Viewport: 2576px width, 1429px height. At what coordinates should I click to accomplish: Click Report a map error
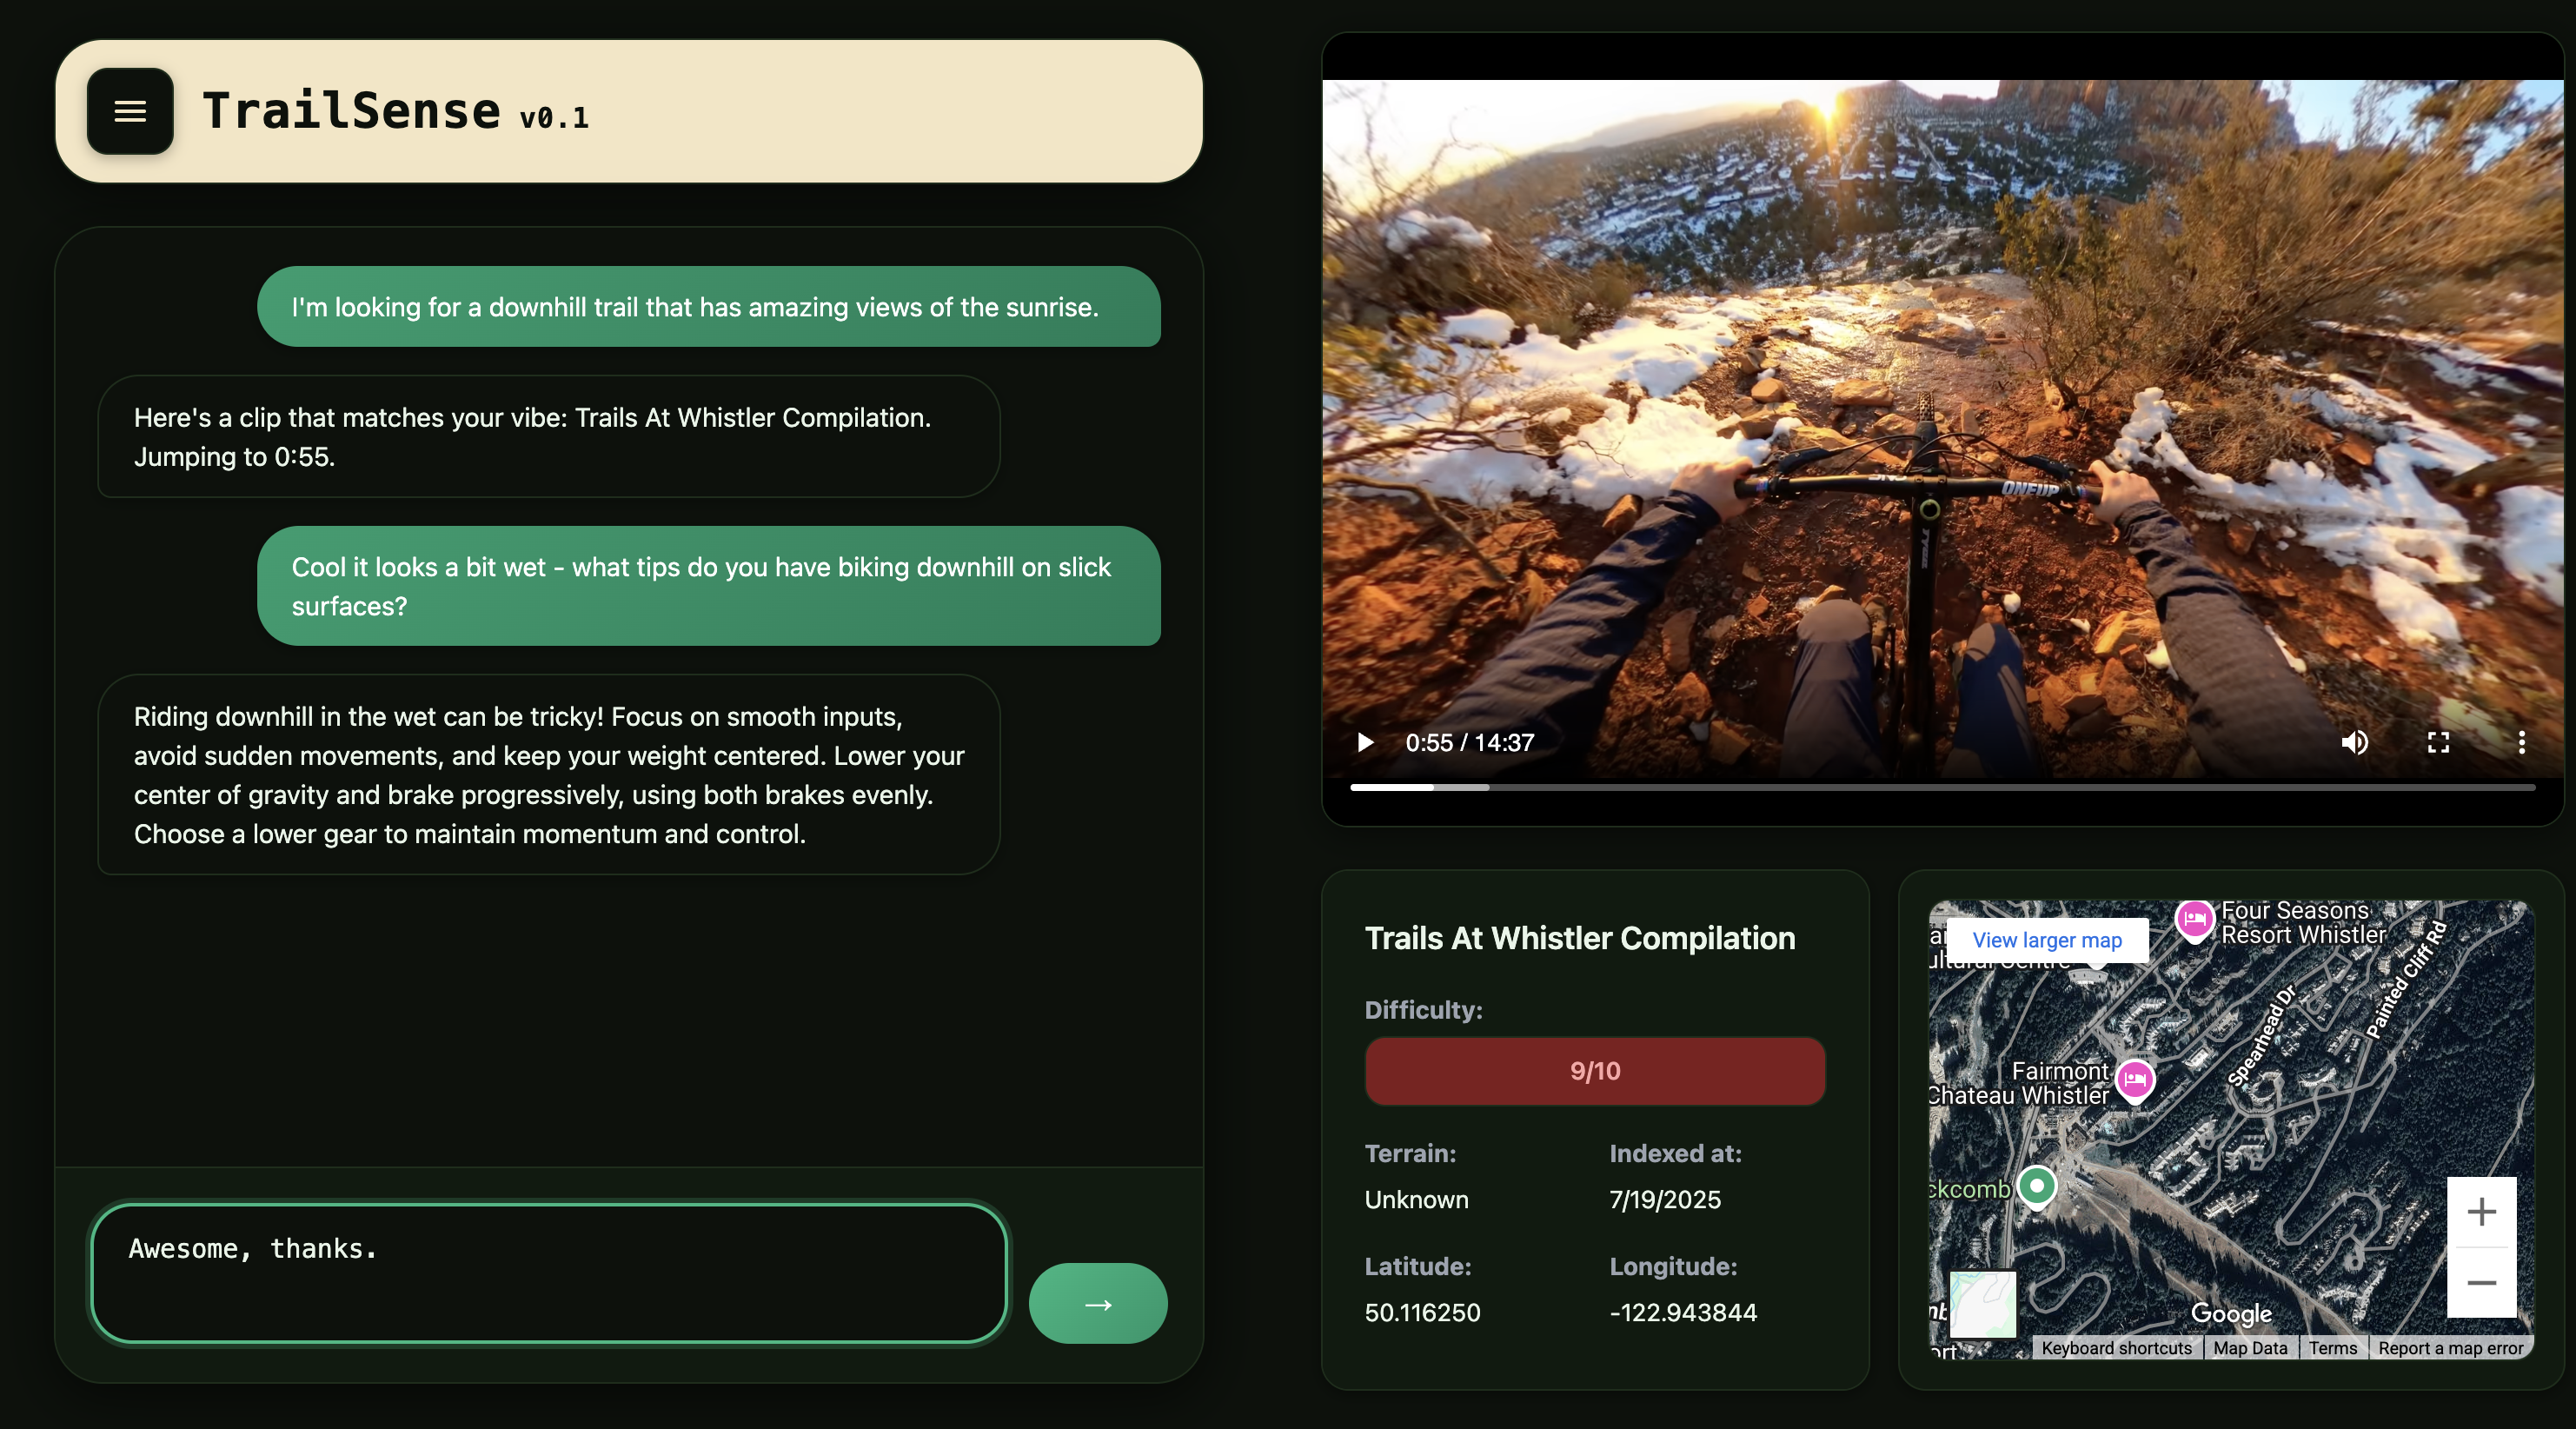(2450, 1348)
